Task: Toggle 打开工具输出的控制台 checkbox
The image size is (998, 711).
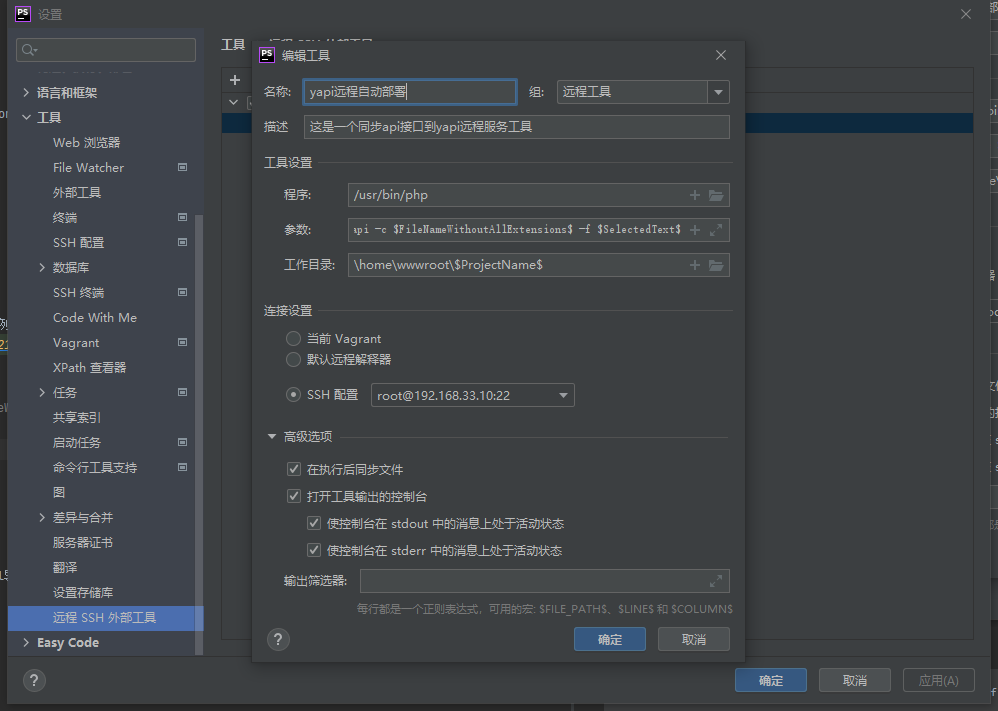Action: [293, 496]
